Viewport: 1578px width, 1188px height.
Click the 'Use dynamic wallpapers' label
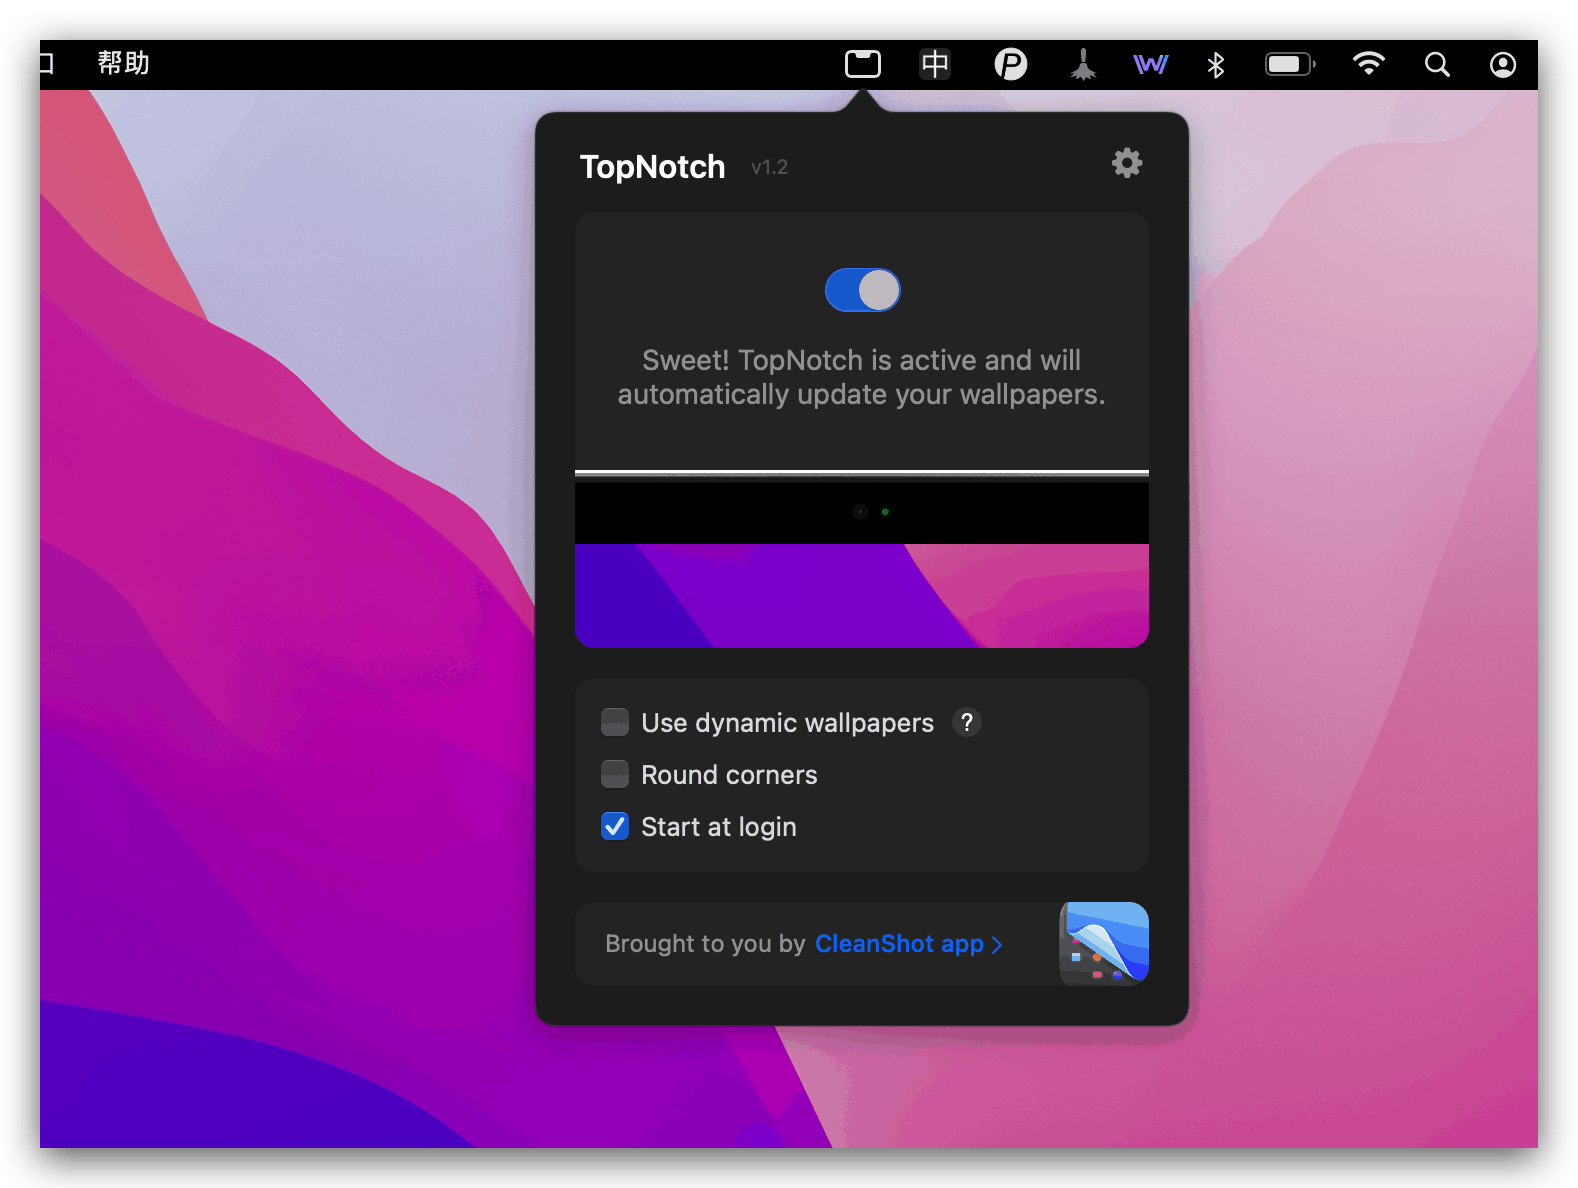click(x=787, y=723)
